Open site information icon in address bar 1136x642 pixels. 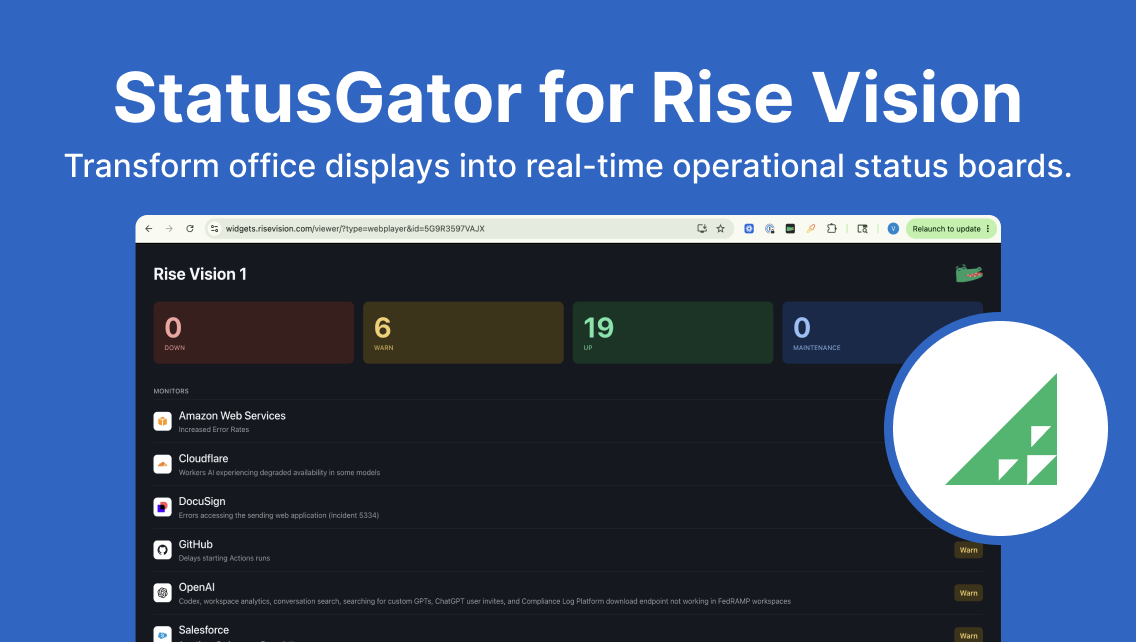pyautogui.click(x=214, y=228)
